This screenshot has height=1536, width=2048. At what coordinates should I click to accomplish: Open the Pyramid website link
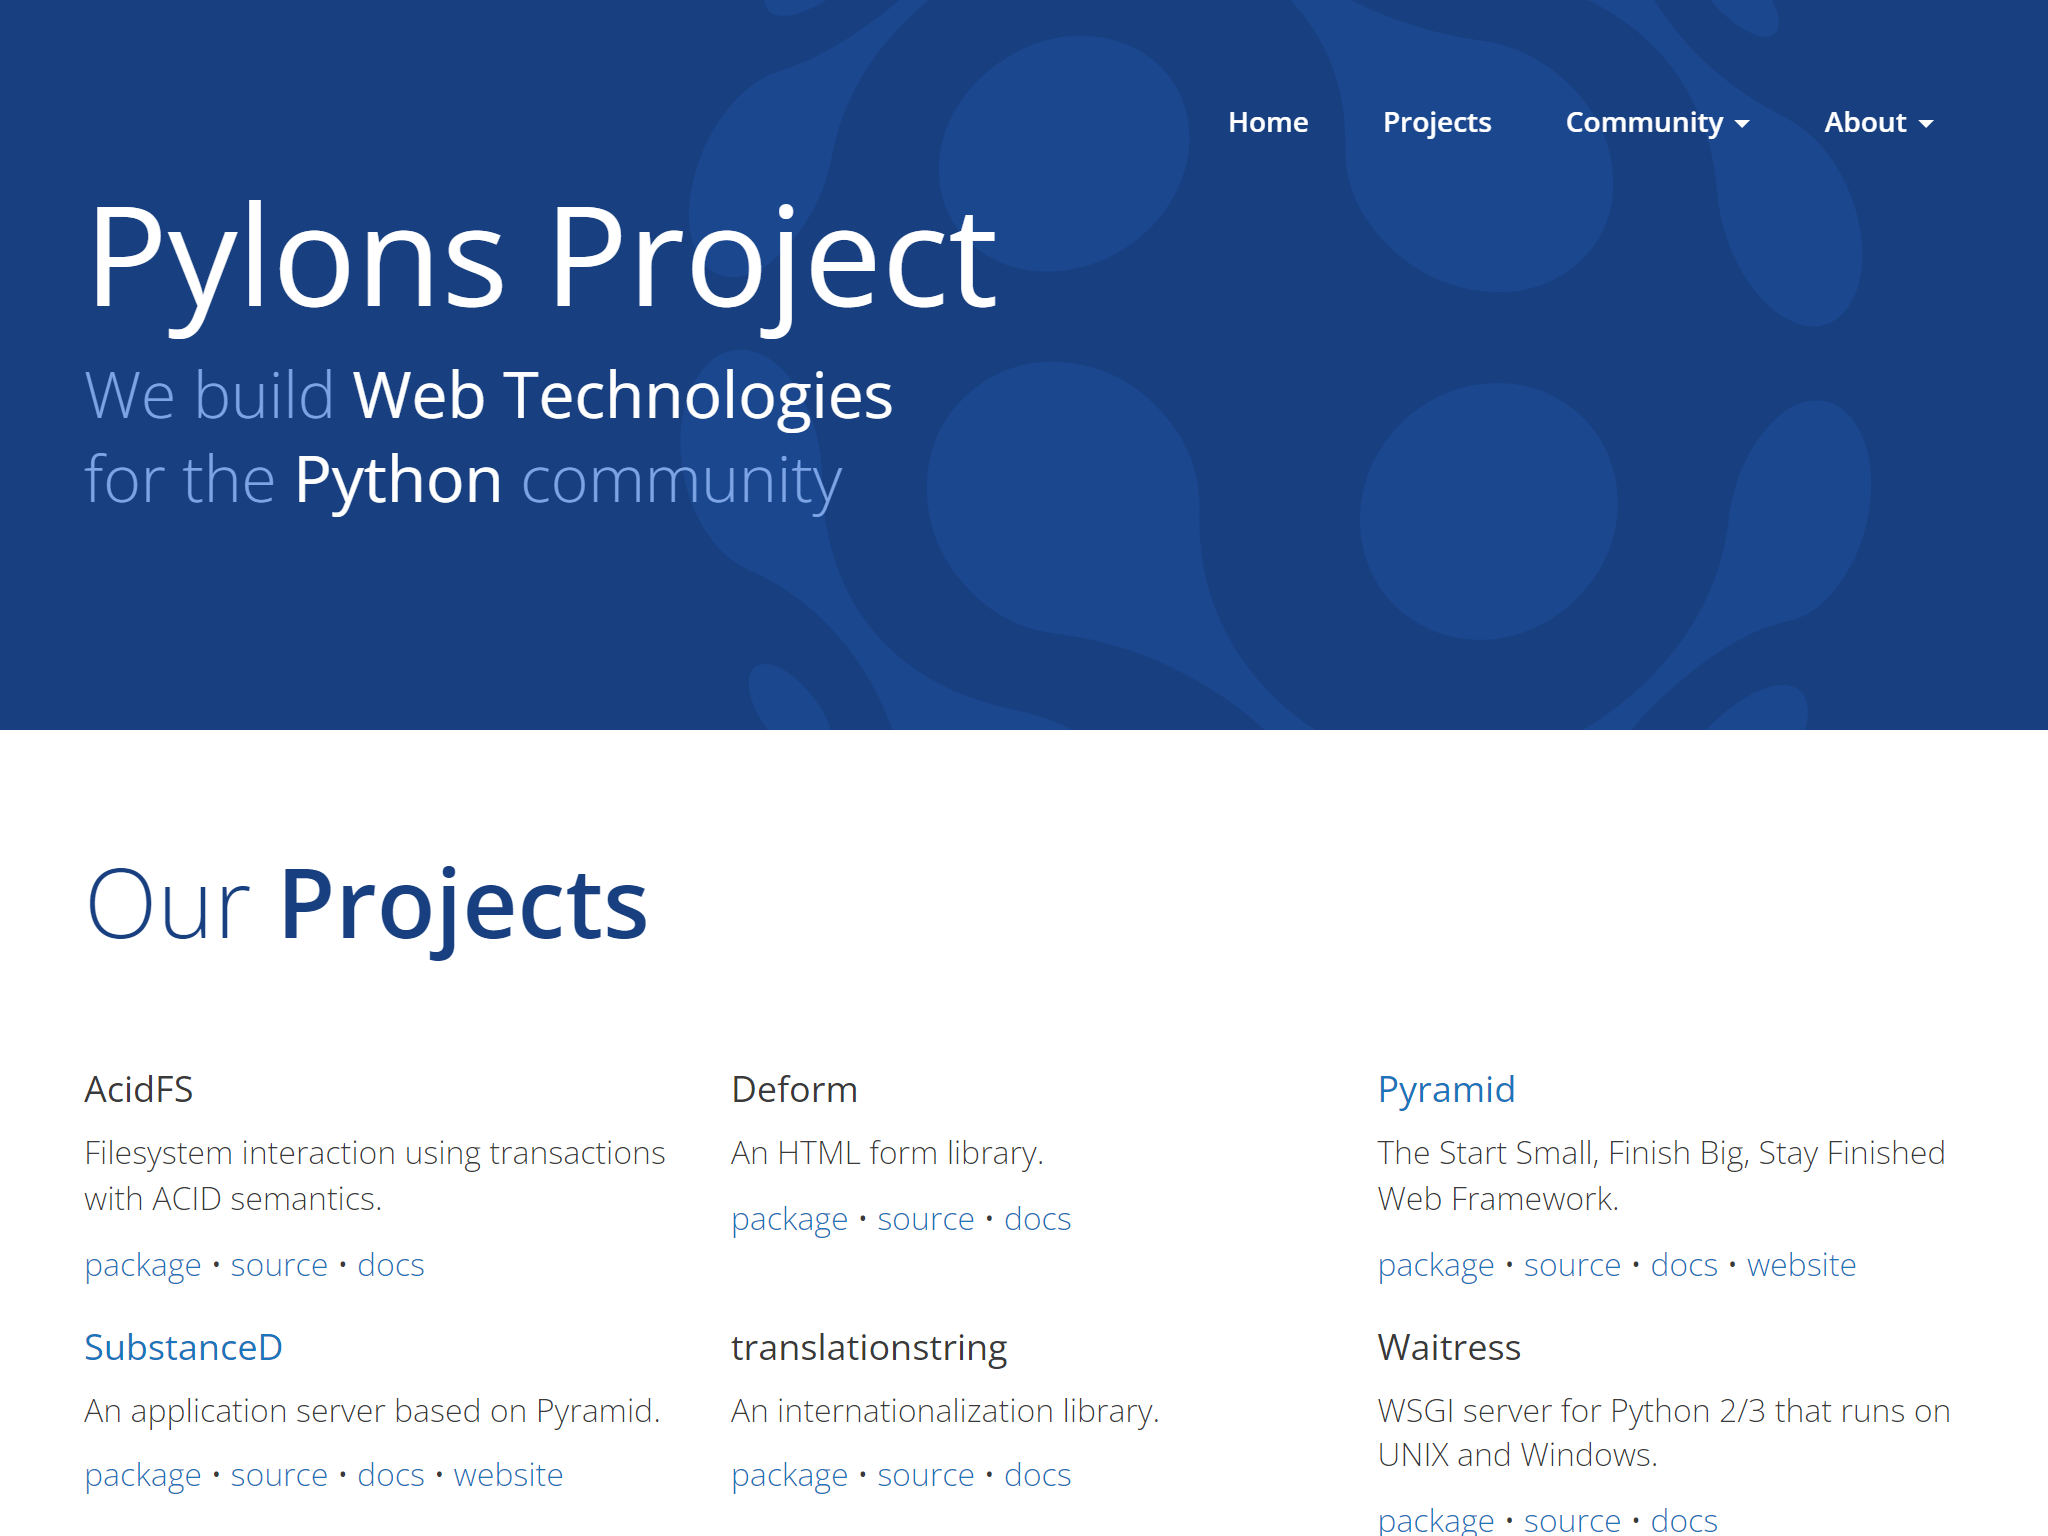[1801, 1264]
